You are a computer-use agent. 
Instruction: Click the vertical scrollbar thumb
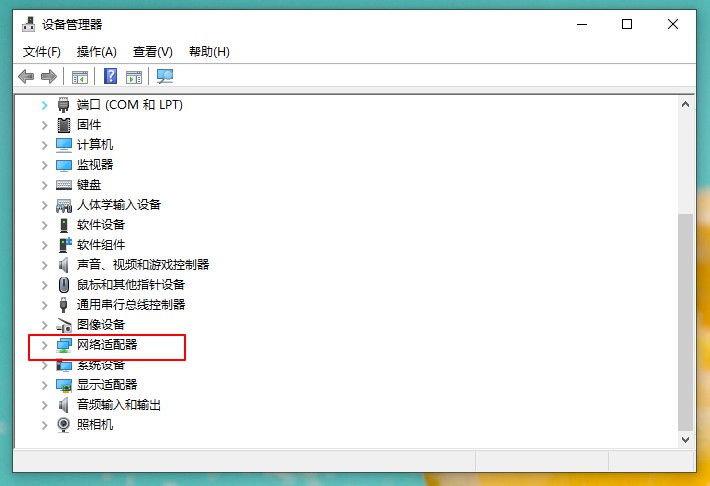click(x=686, y=322)
